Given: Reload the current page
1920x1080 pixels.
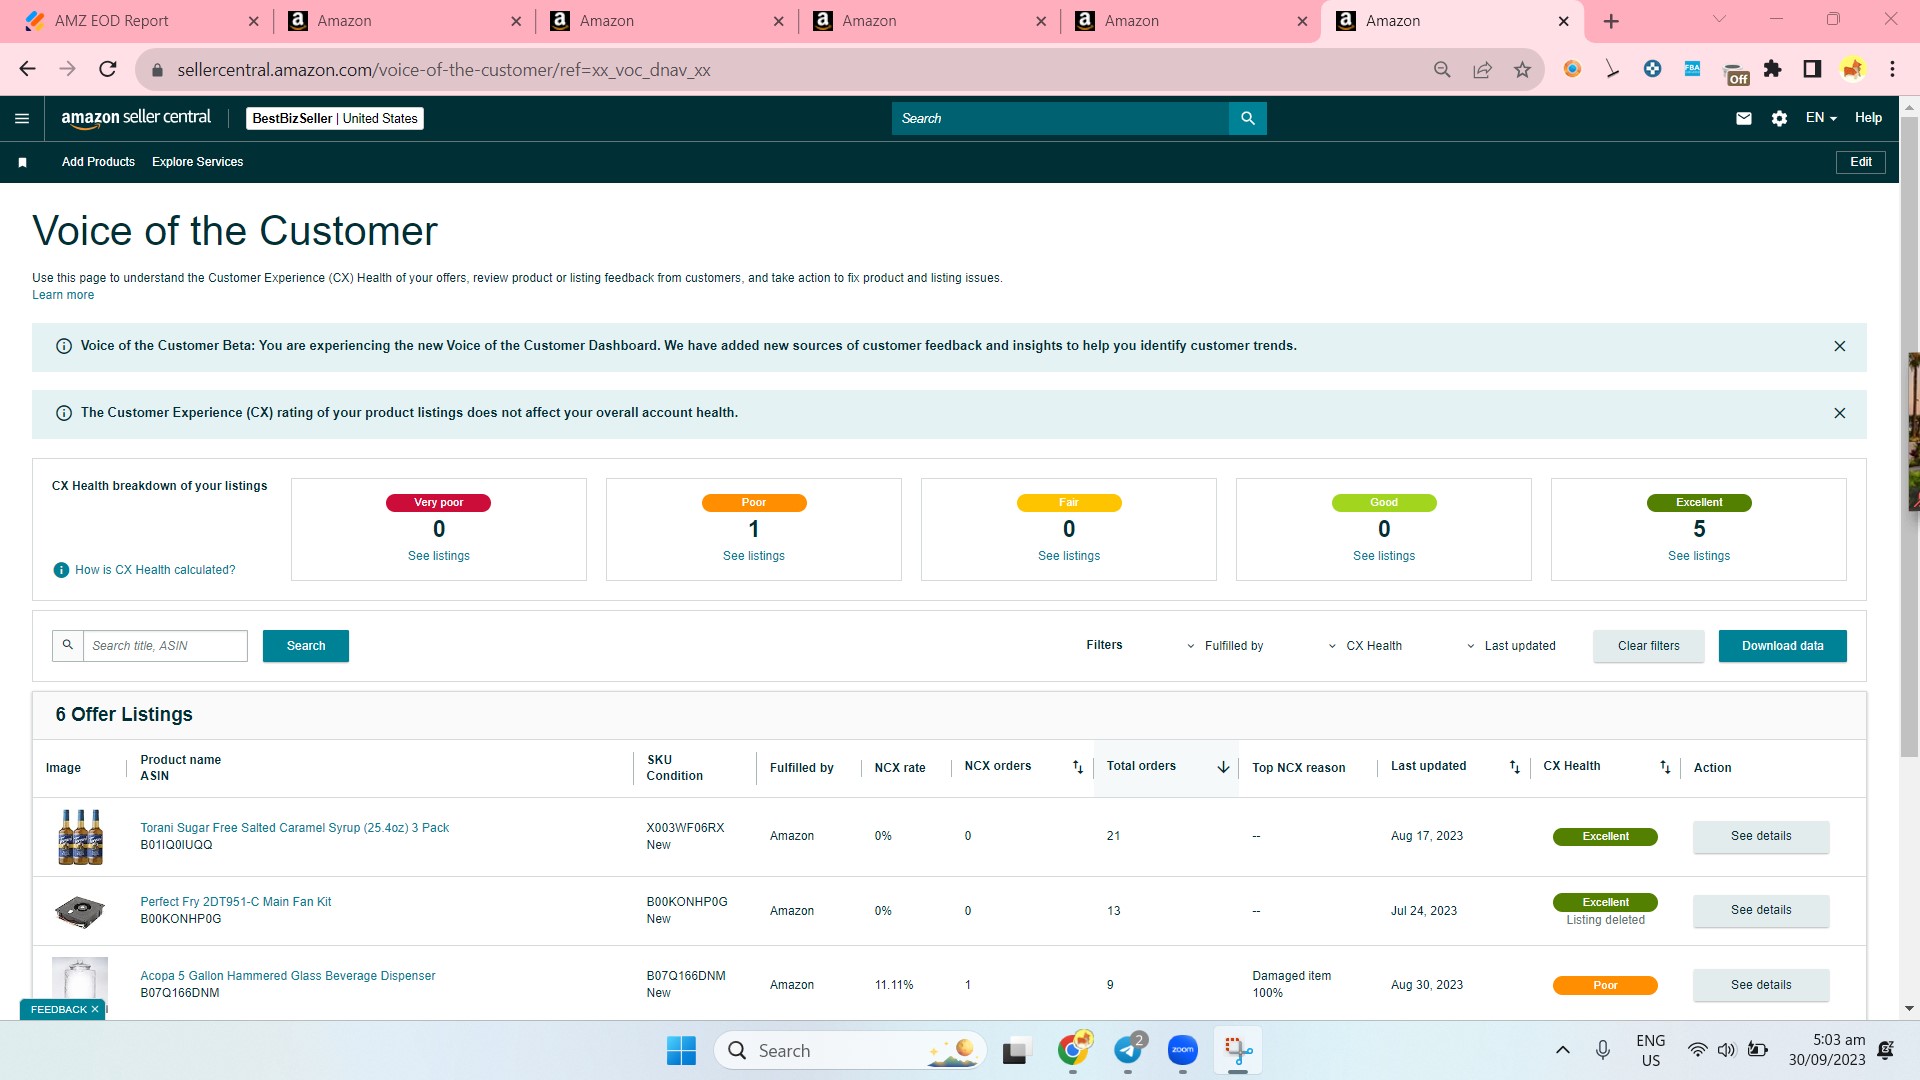Looking at the screenshot, I should (108, 69).
